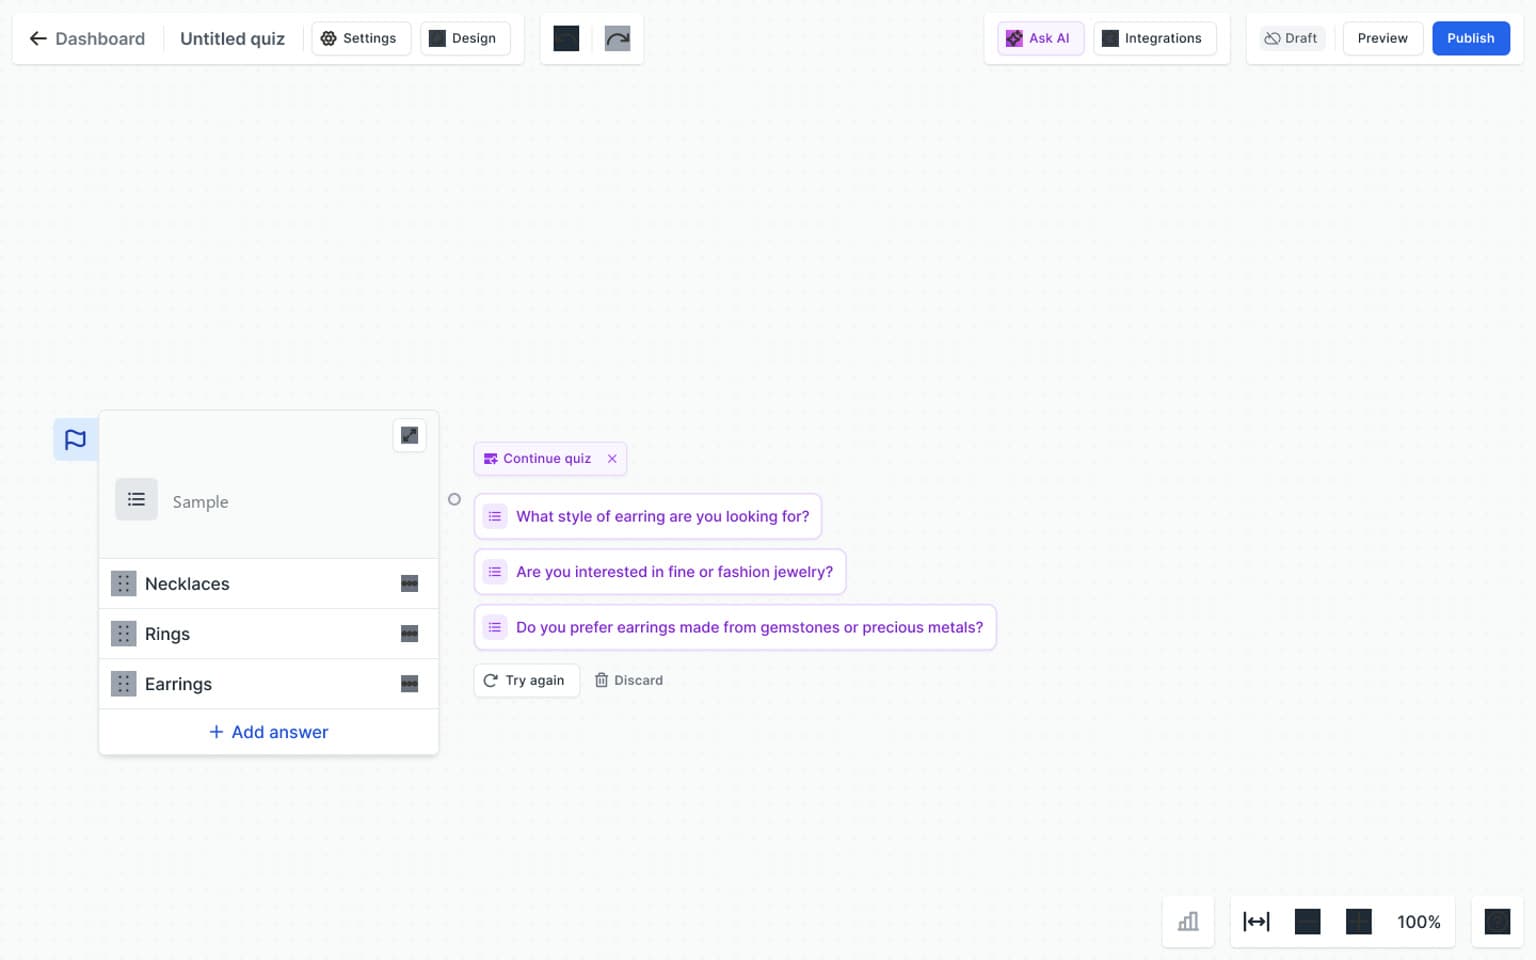The height and width of the screenshot is (960, 1536).
Task: Select the Necklaces answer text
Action: point(187,584)
